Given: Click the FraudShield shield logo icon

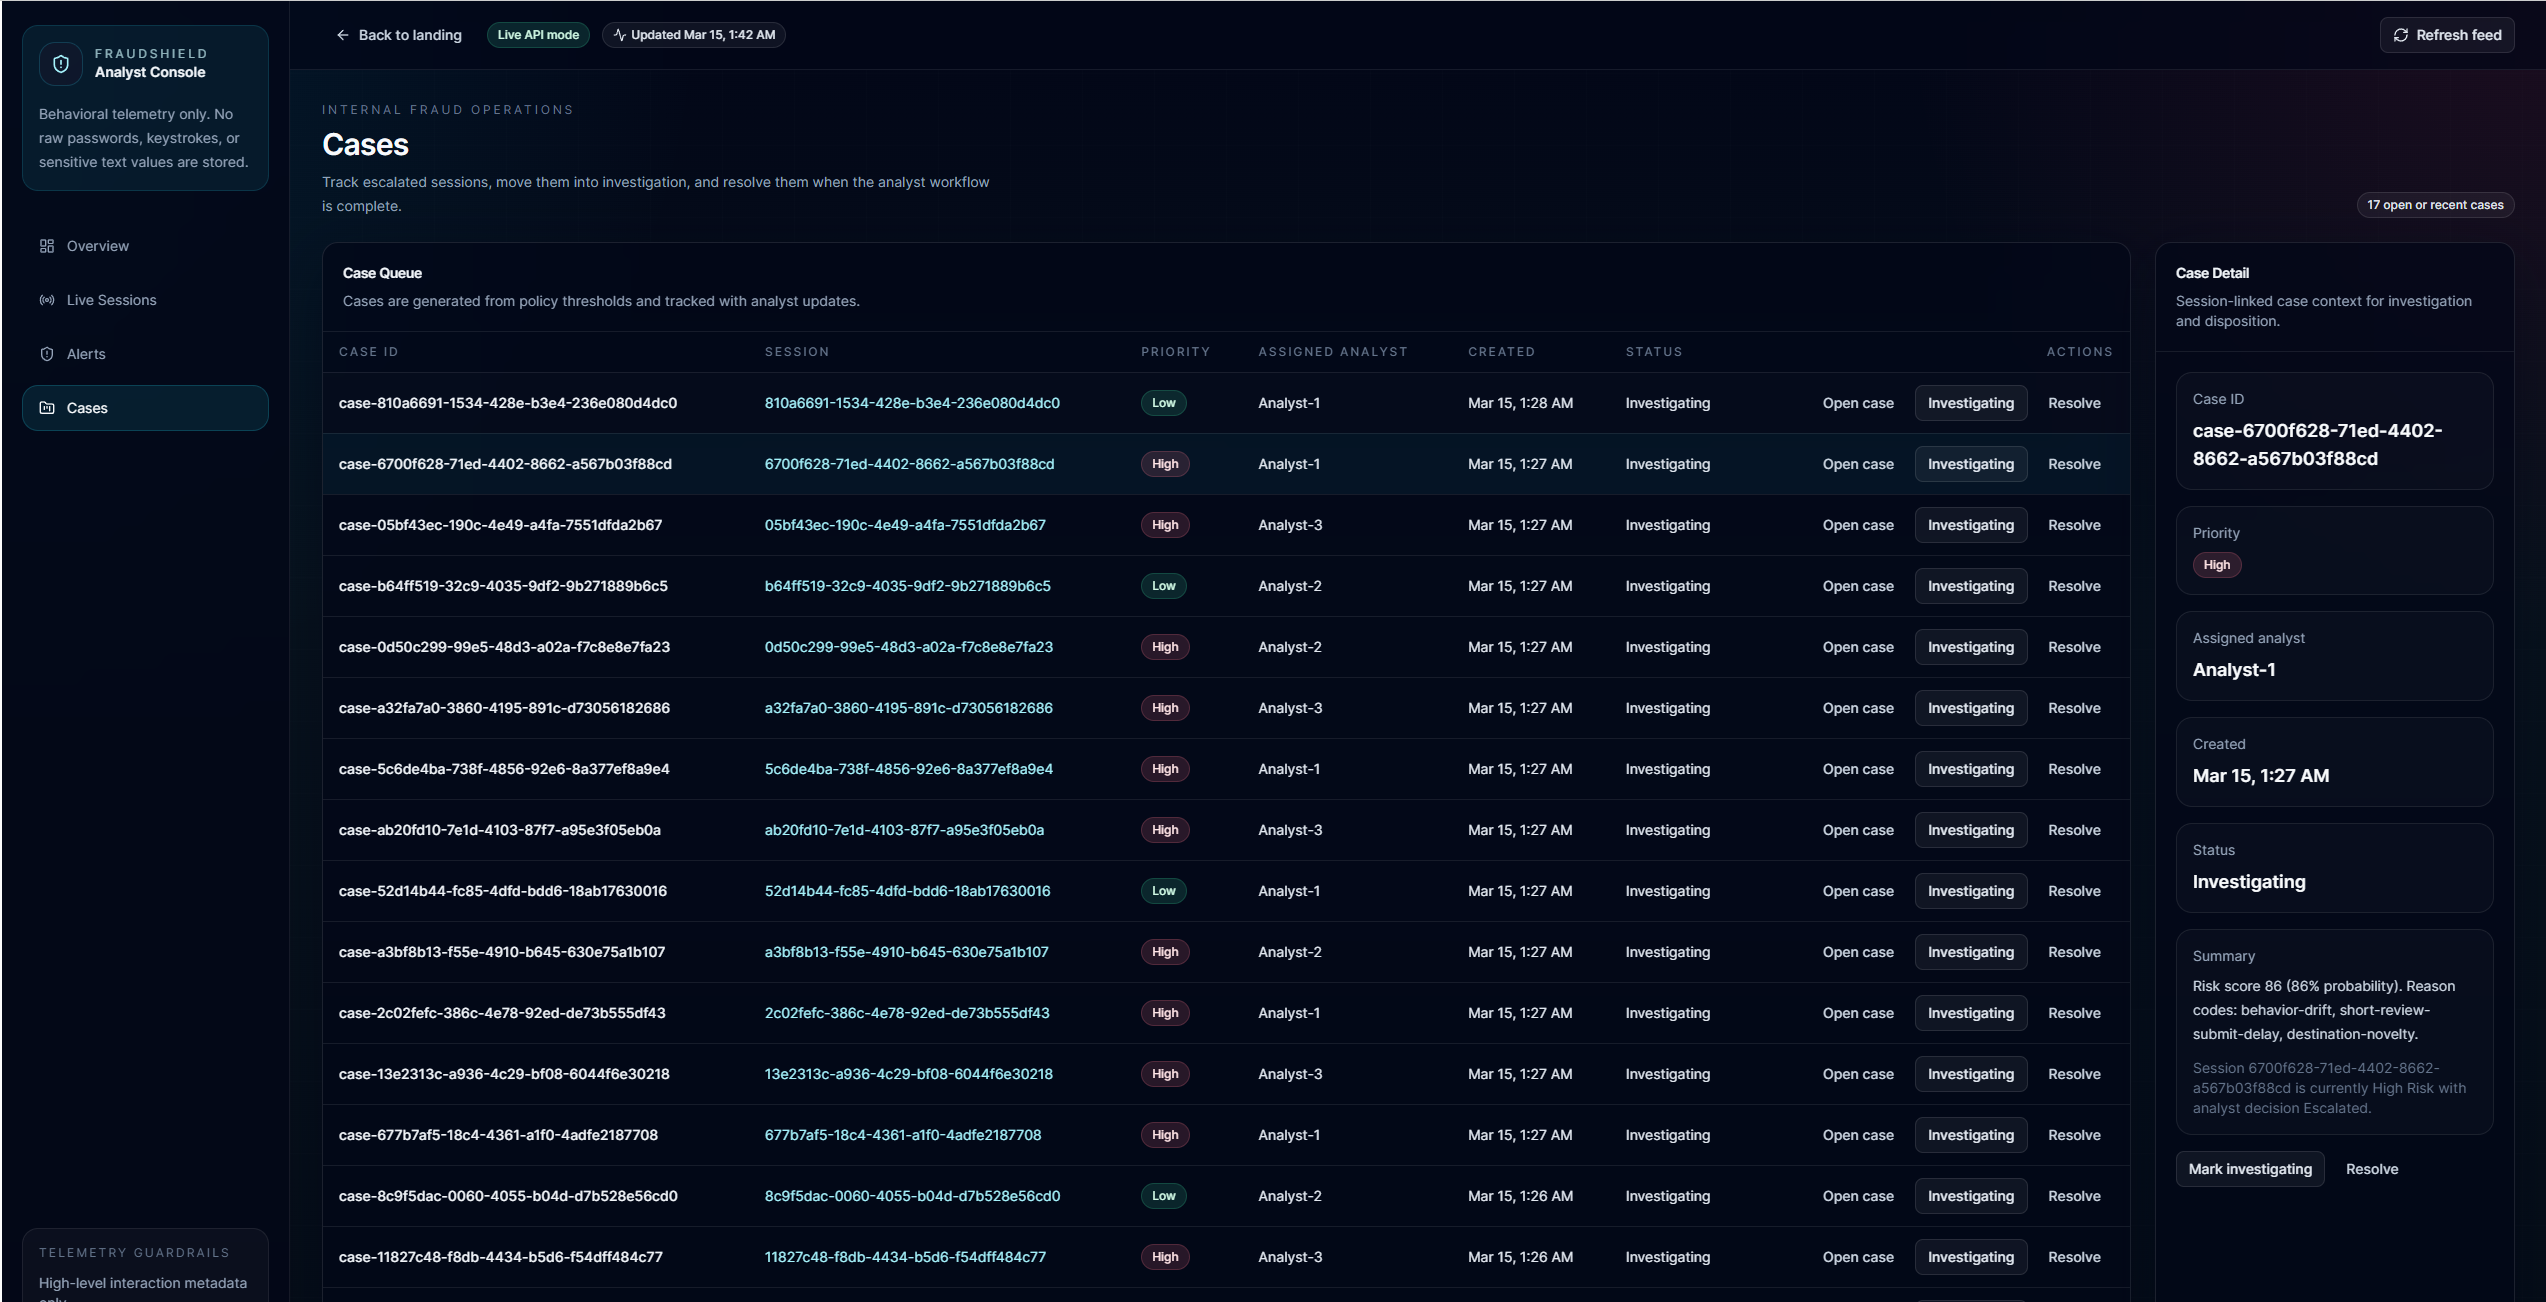Looking at the screenshot, I should [61, 64].
